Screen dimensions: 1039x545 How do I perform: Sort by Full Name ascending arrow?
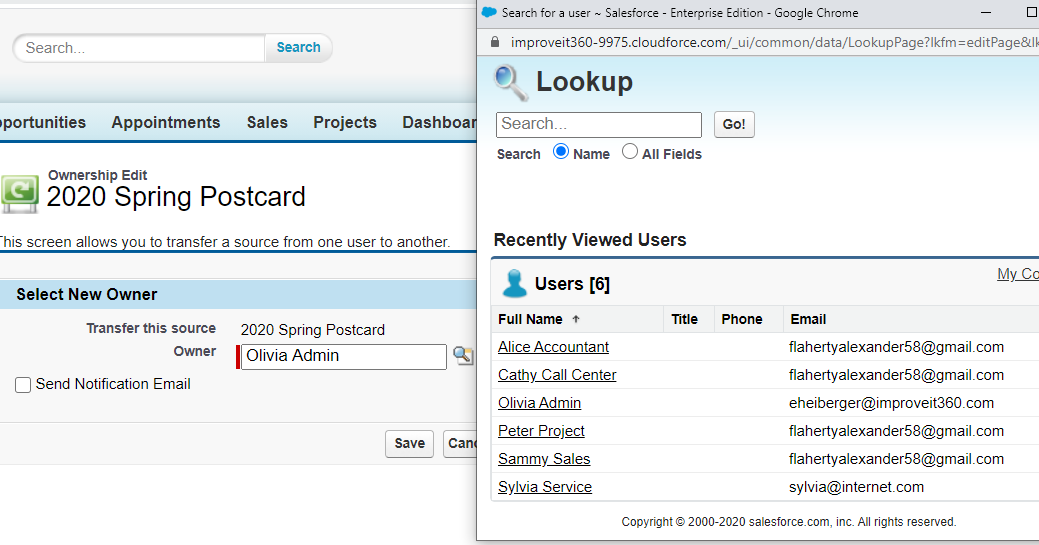(576, 319)
